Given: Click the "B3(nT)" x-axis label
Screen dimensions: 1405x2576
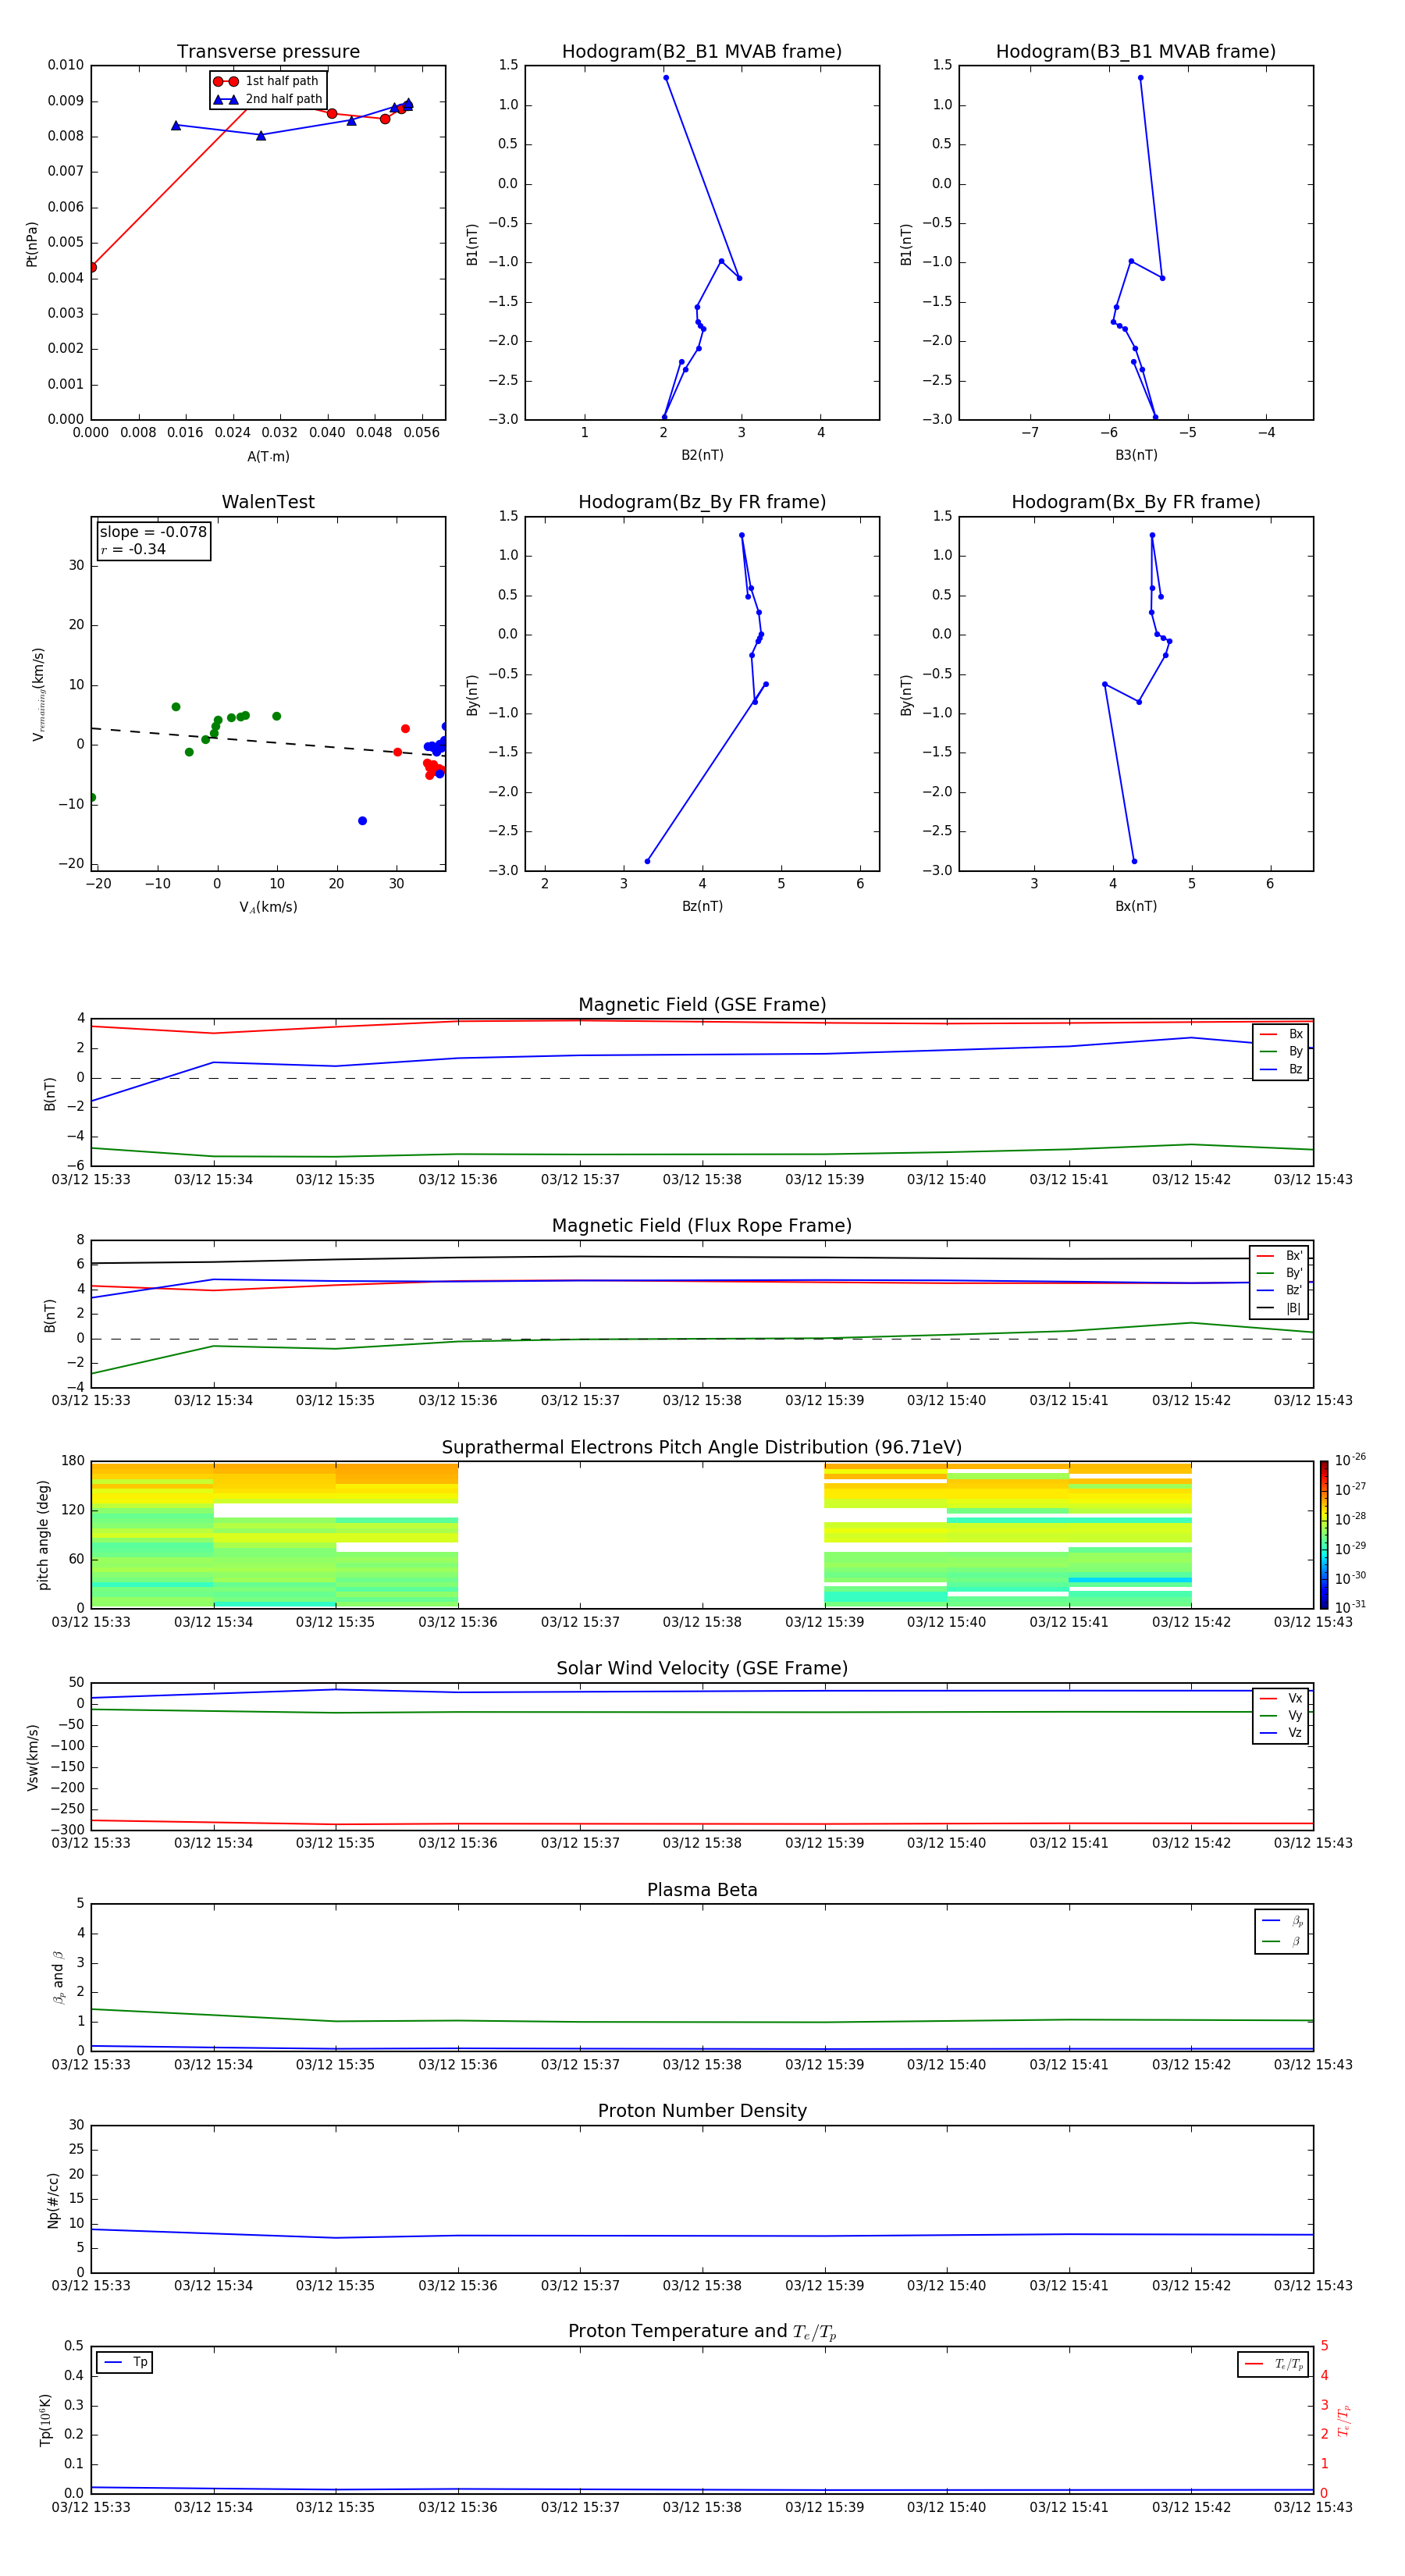Looking at the screenshot, I should click(1136, 455).
